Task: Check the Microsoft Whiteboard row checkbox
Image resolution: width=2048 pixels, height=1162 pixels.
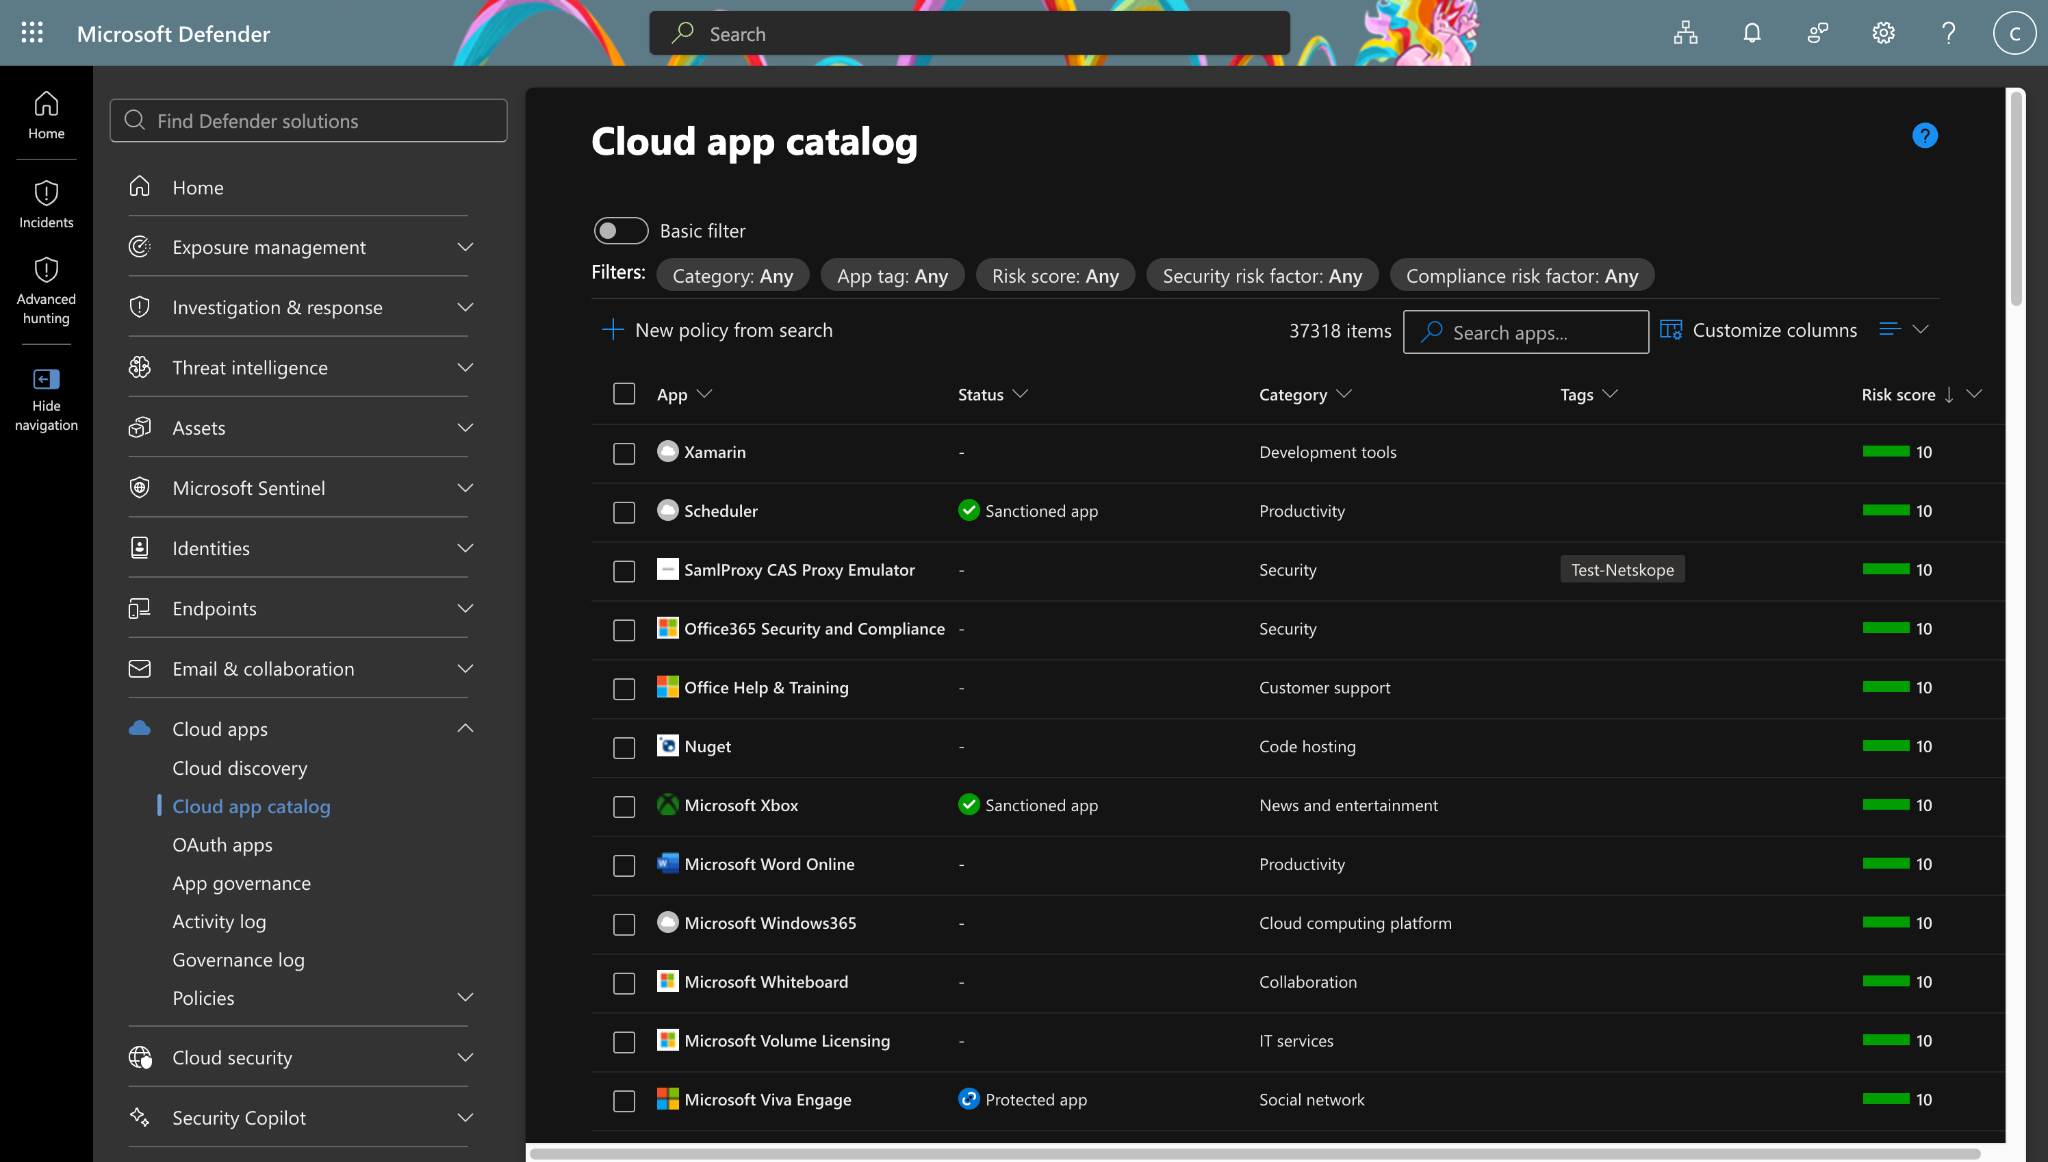Action: [624, 983]
